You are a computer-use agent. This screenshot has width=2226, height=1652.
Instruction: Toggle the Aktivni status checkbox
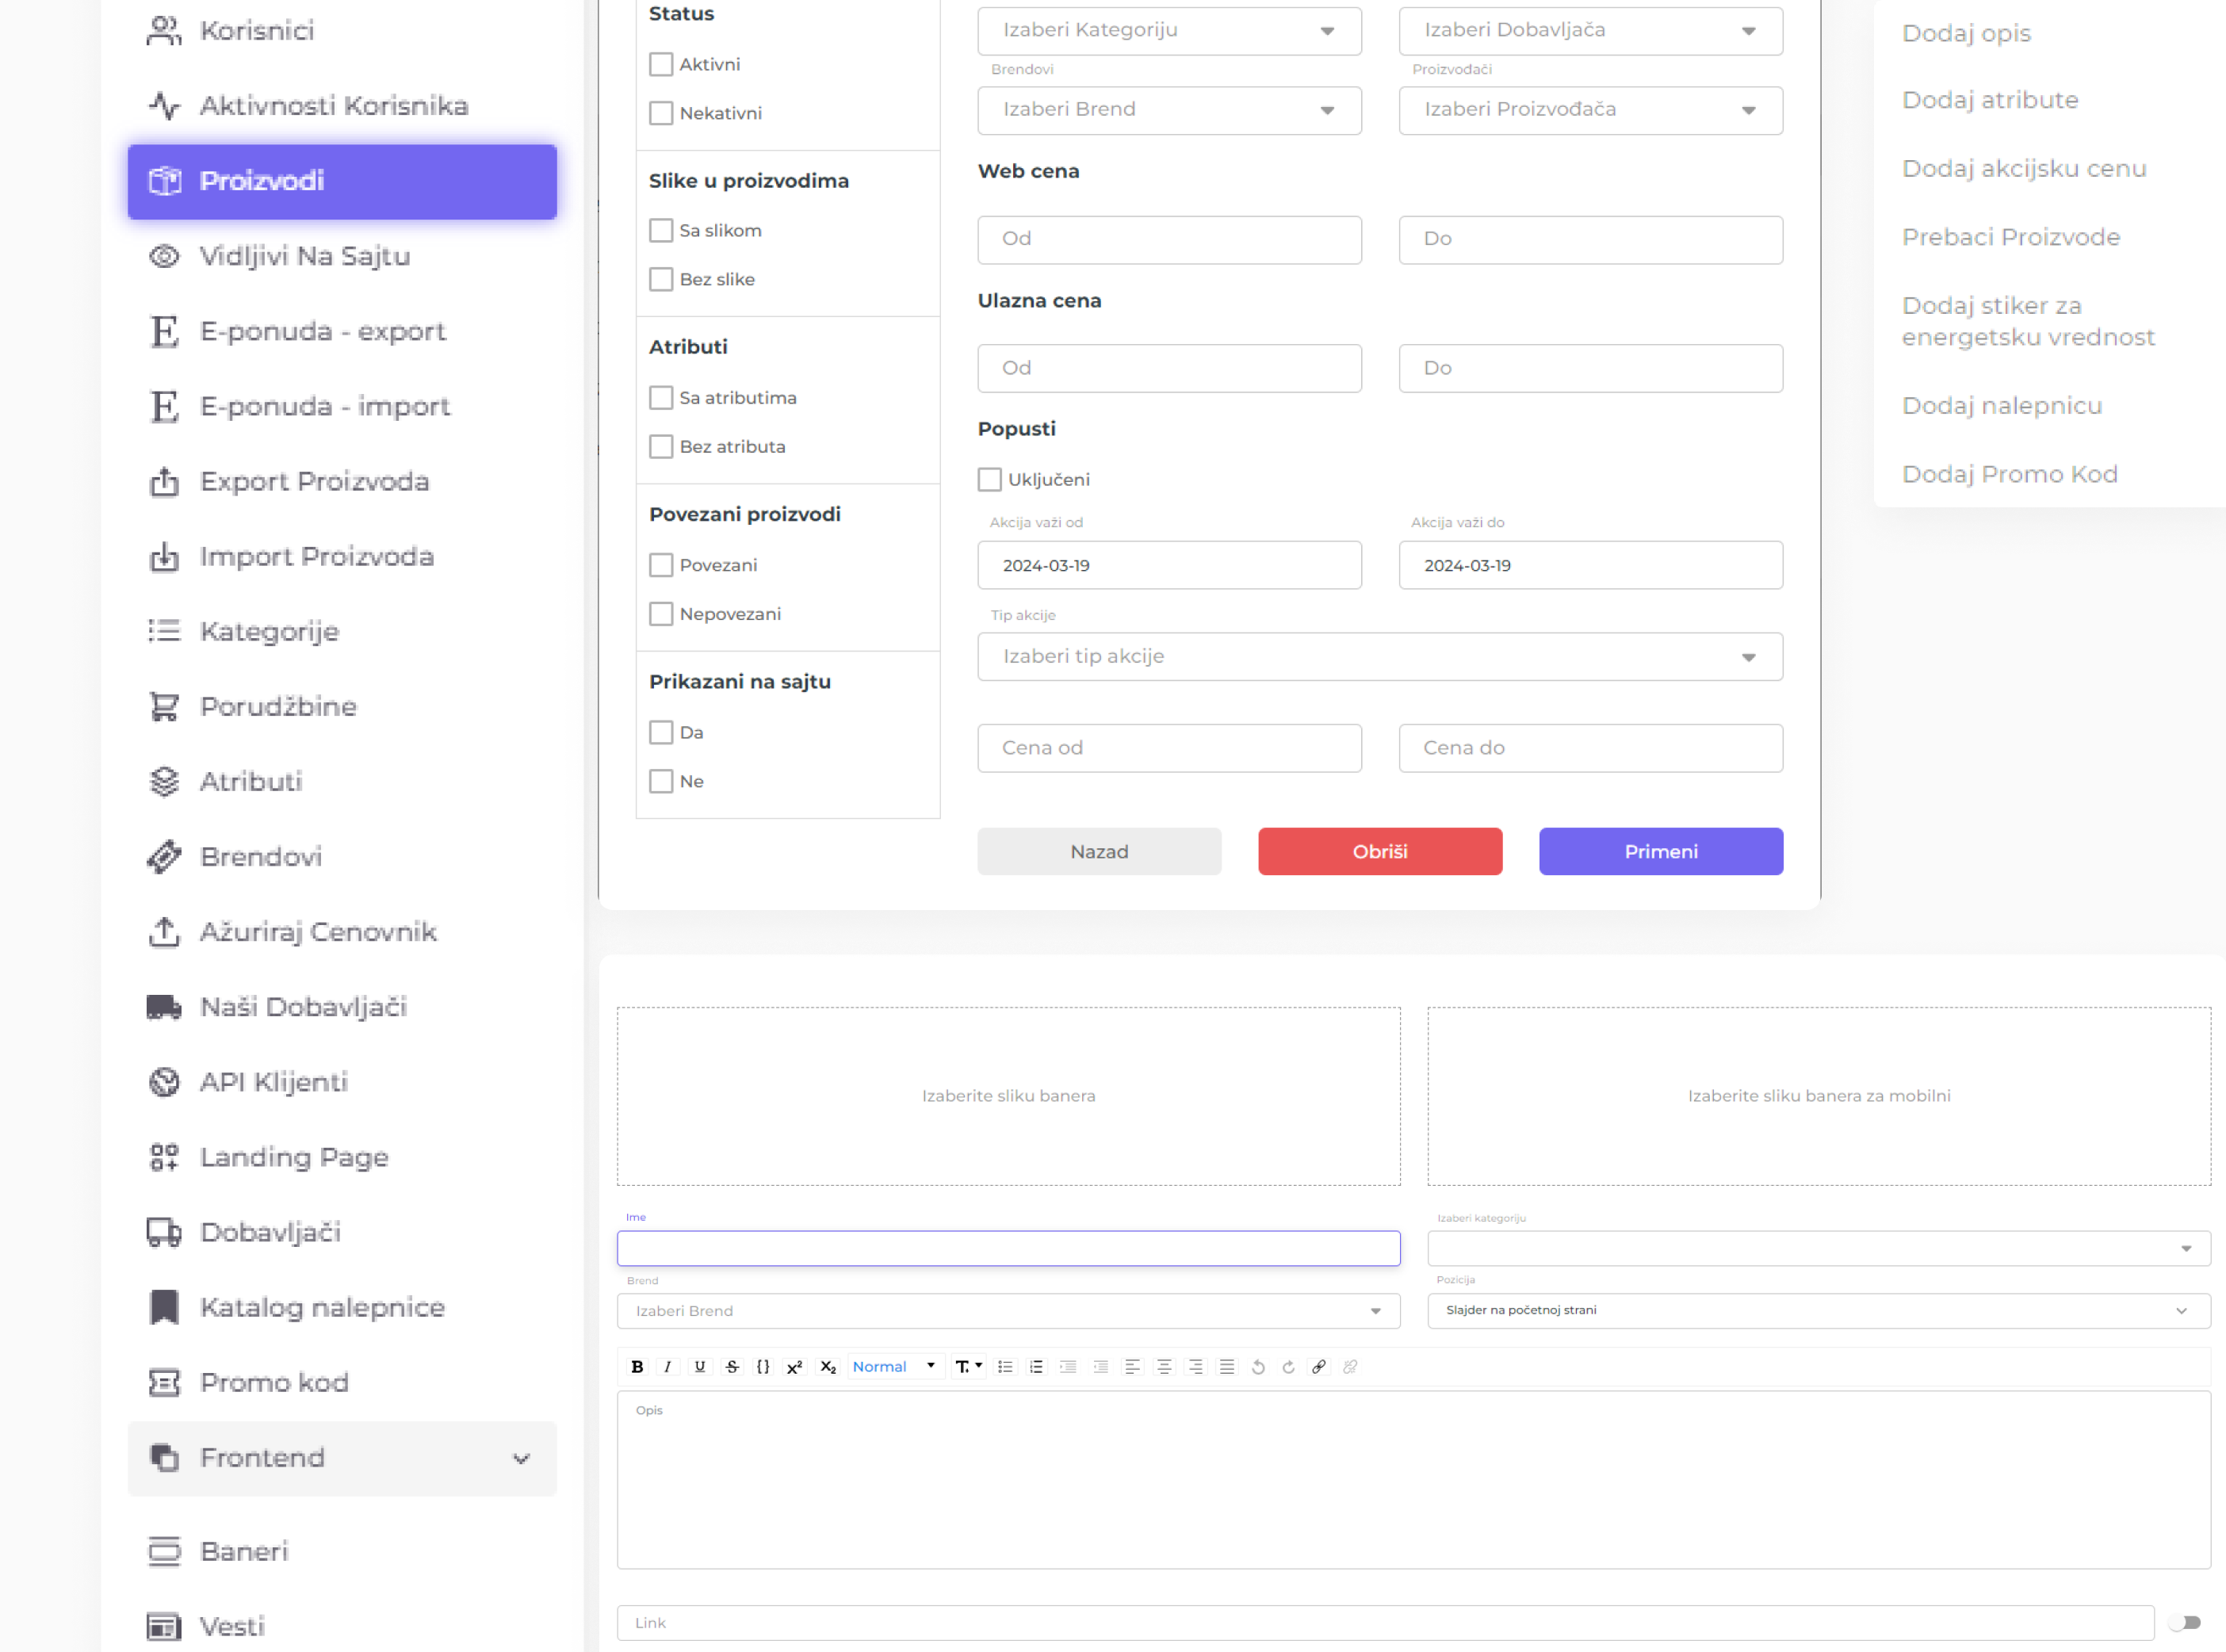point(661,64)
